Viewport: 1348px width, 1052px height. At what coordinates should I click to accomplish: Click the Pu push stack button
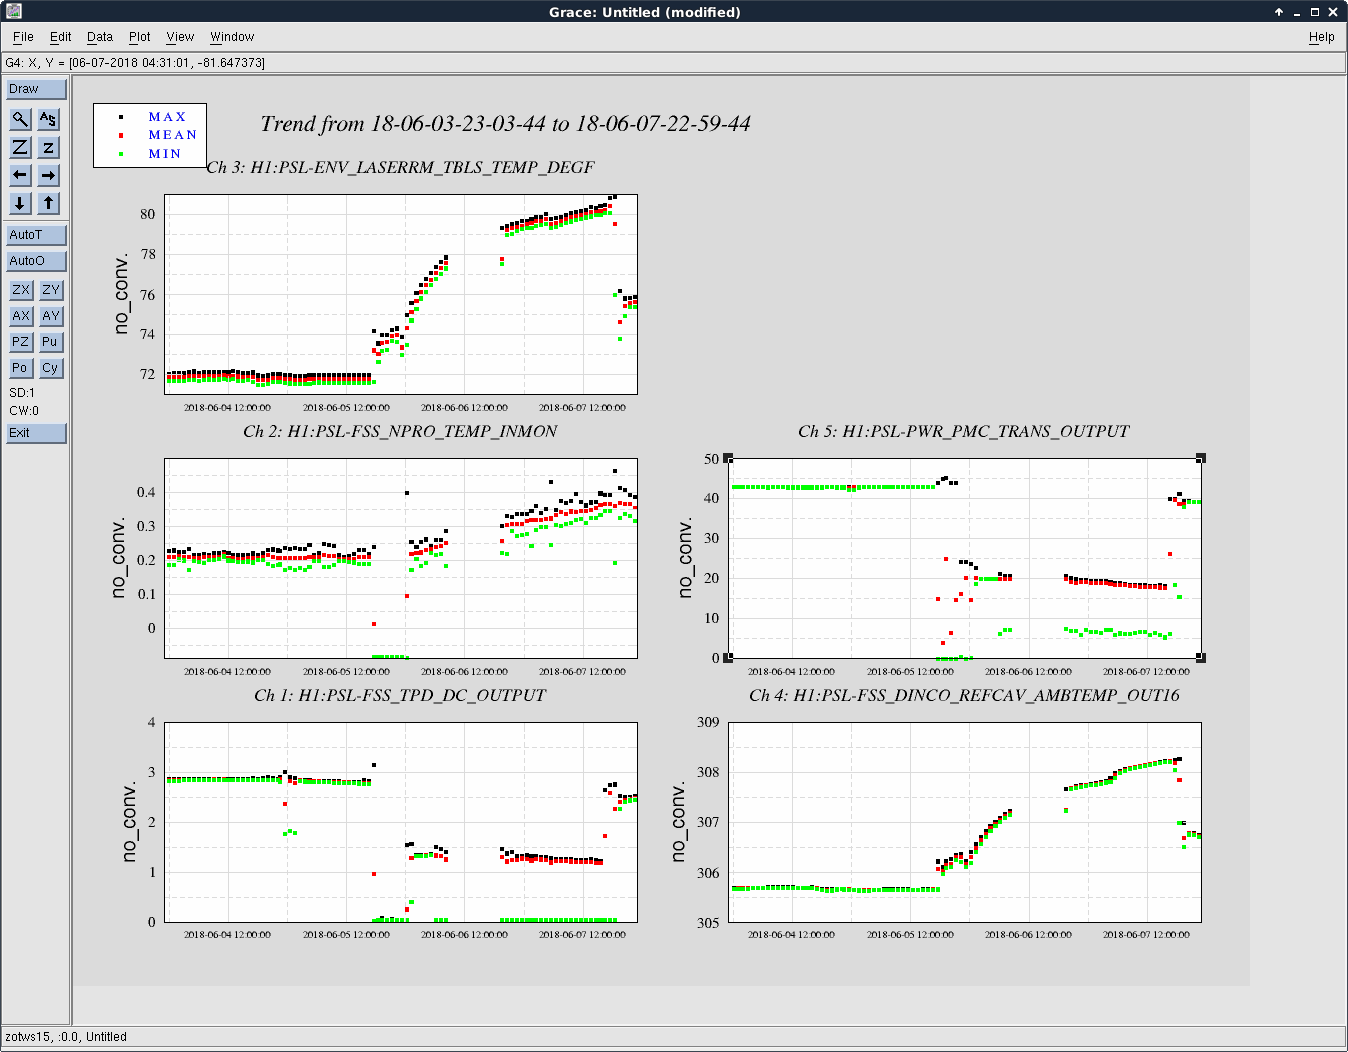pyautogui.click(x=50, y=342)
